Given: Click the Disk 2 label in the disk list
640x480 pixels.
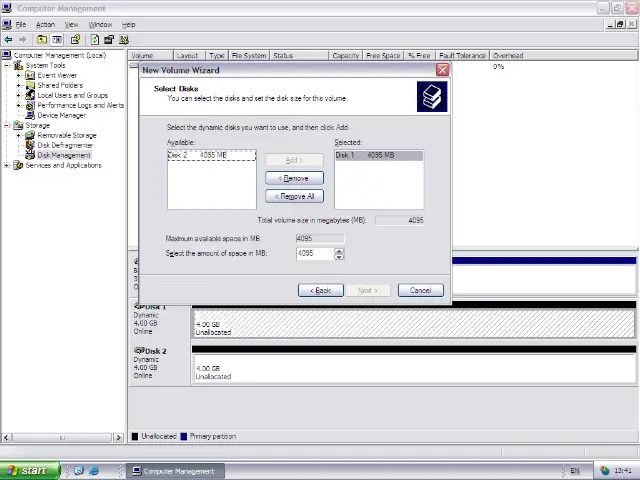Looking at the screenshot, I should [156, 351].
